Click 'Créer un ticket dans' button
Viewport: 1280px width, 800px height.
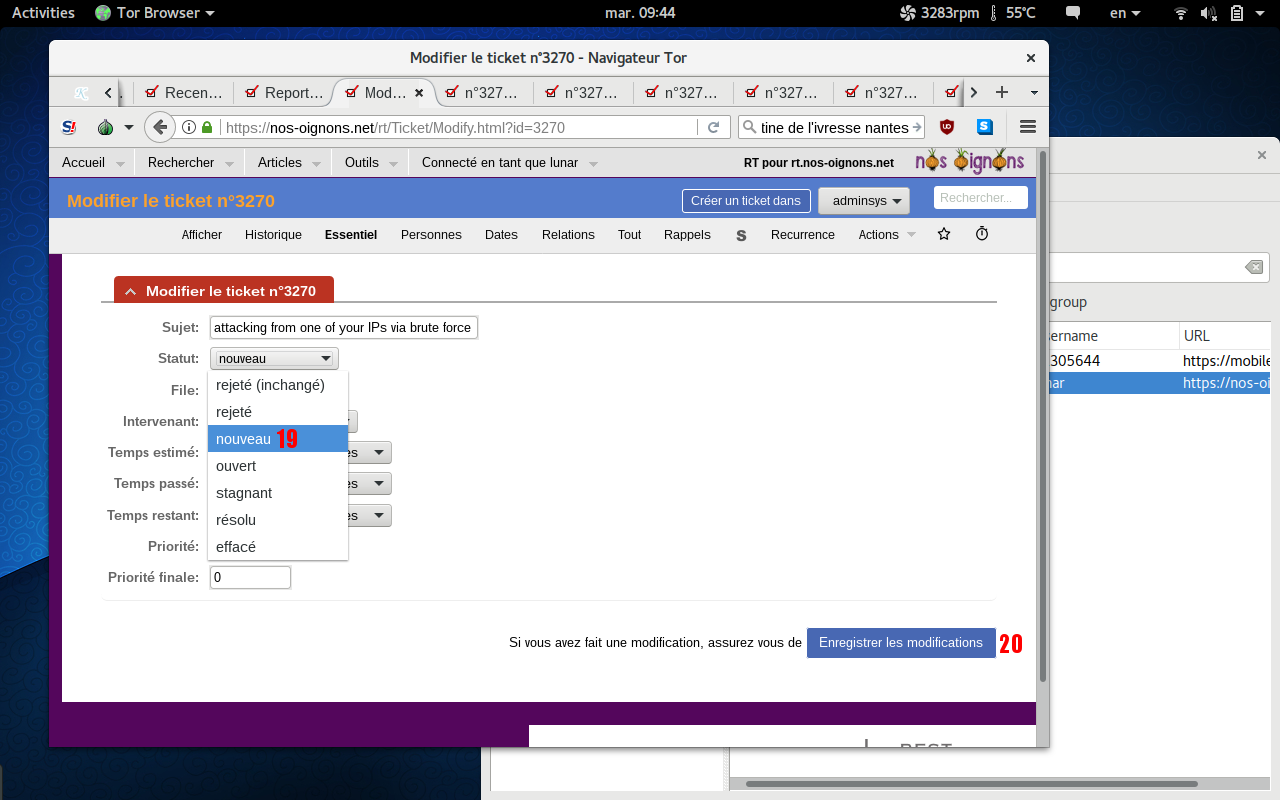click(x=745, y=200)
